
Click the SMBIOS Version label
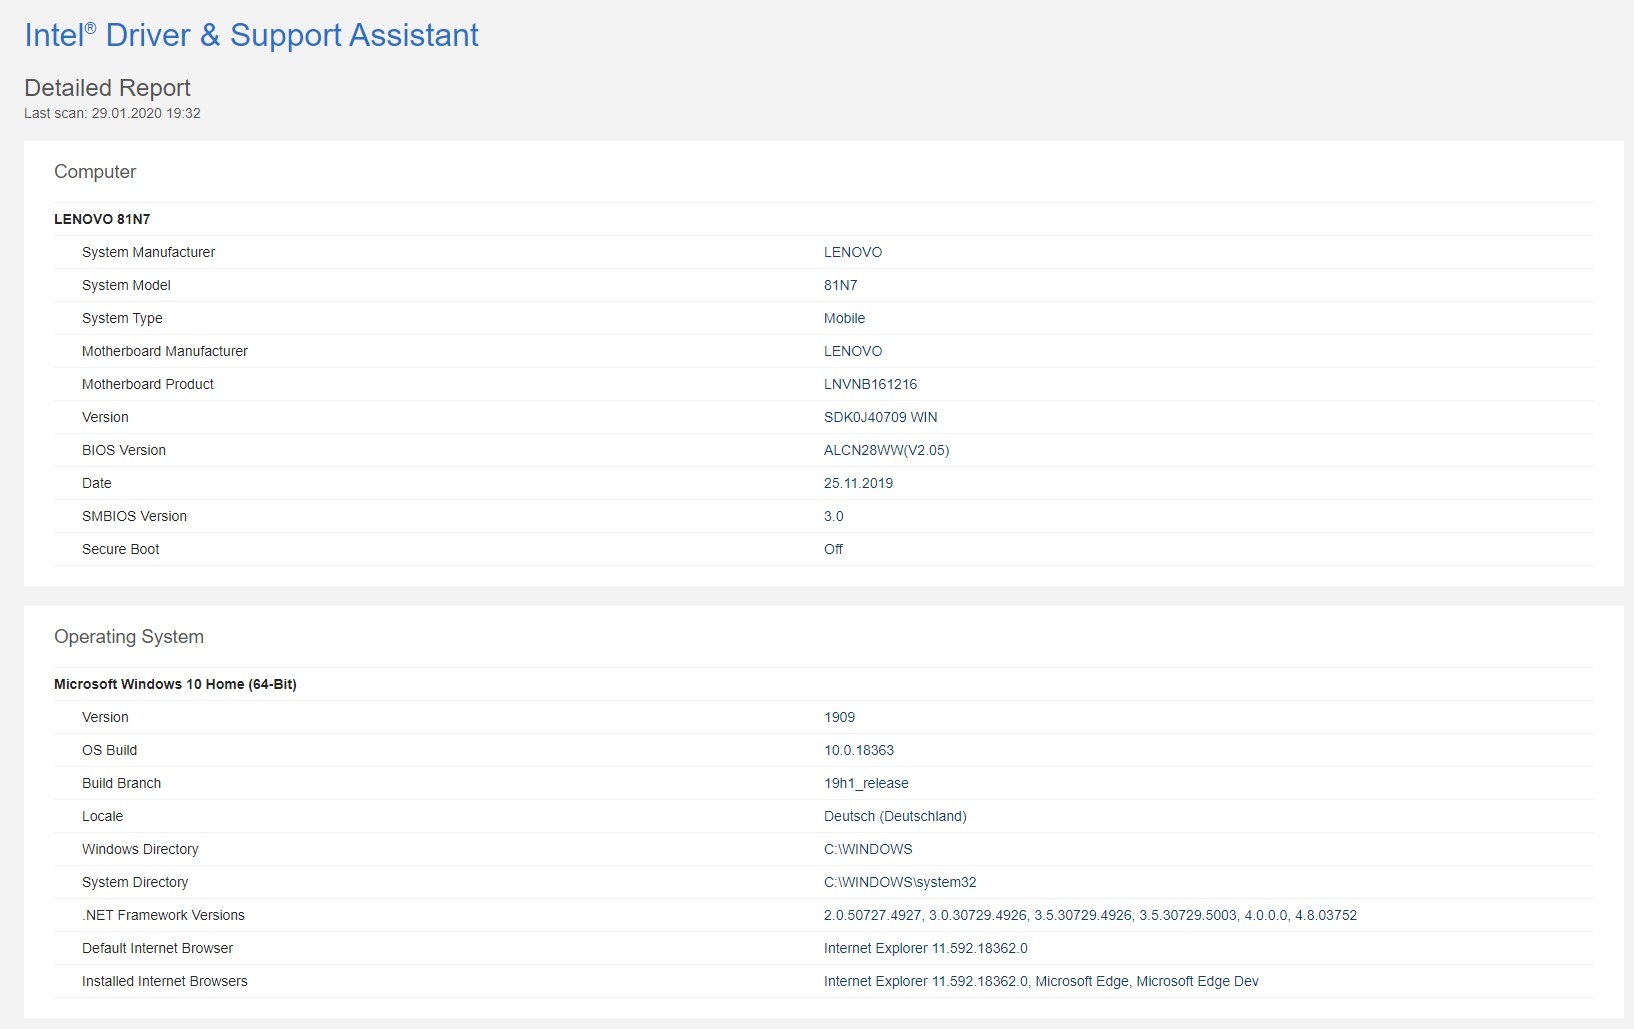pyautogui.click(x=134, y=516)
